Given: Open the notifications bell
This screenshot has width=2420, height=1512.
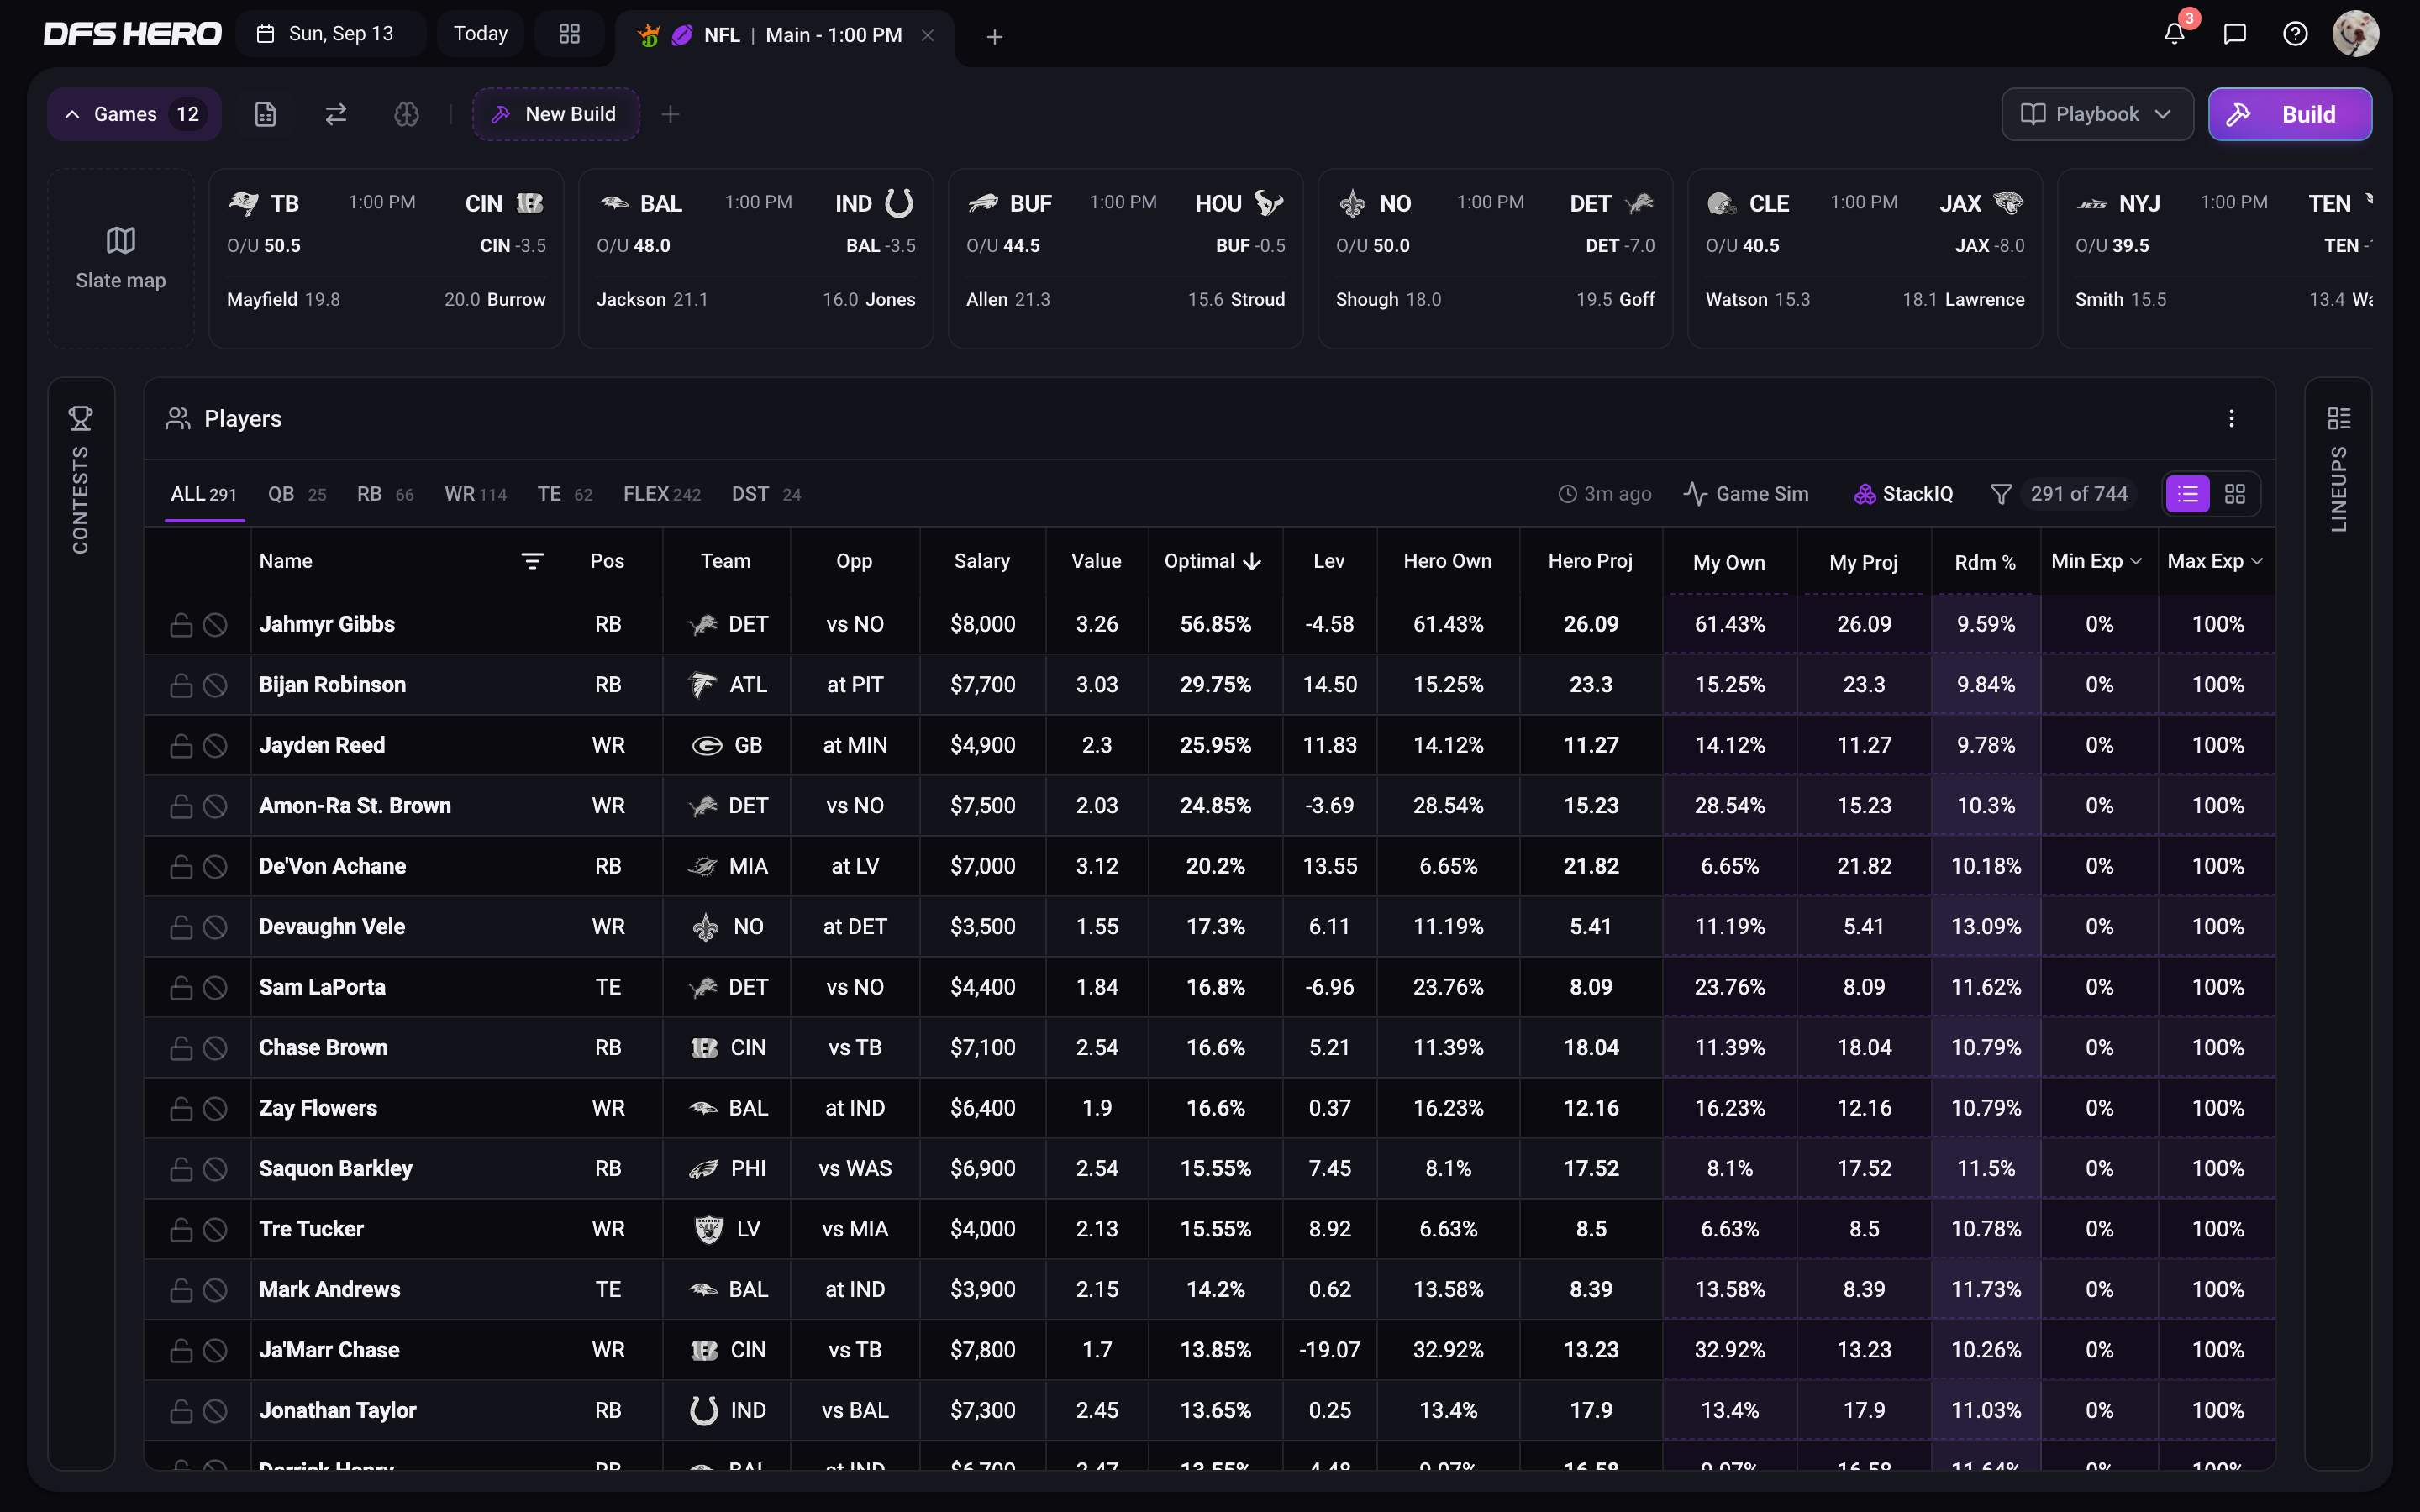Looking at the screenshot, I should coord(2174,34).
